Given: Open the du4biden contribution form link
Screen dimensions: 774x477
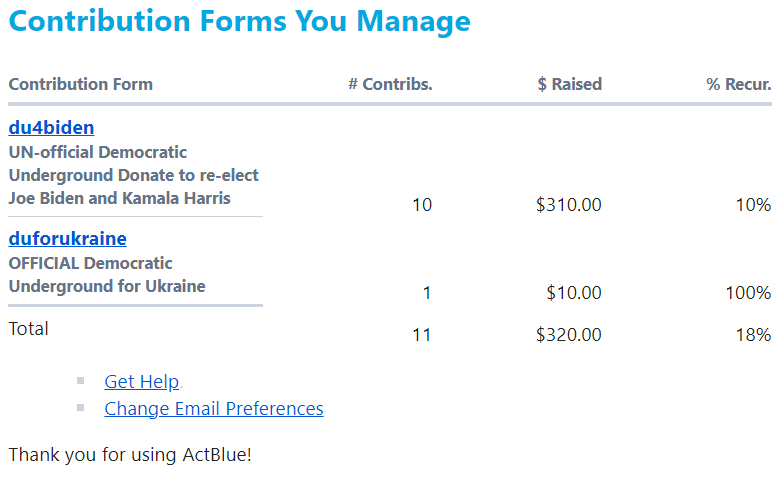Looking at the screenshot, I should 51,128.
